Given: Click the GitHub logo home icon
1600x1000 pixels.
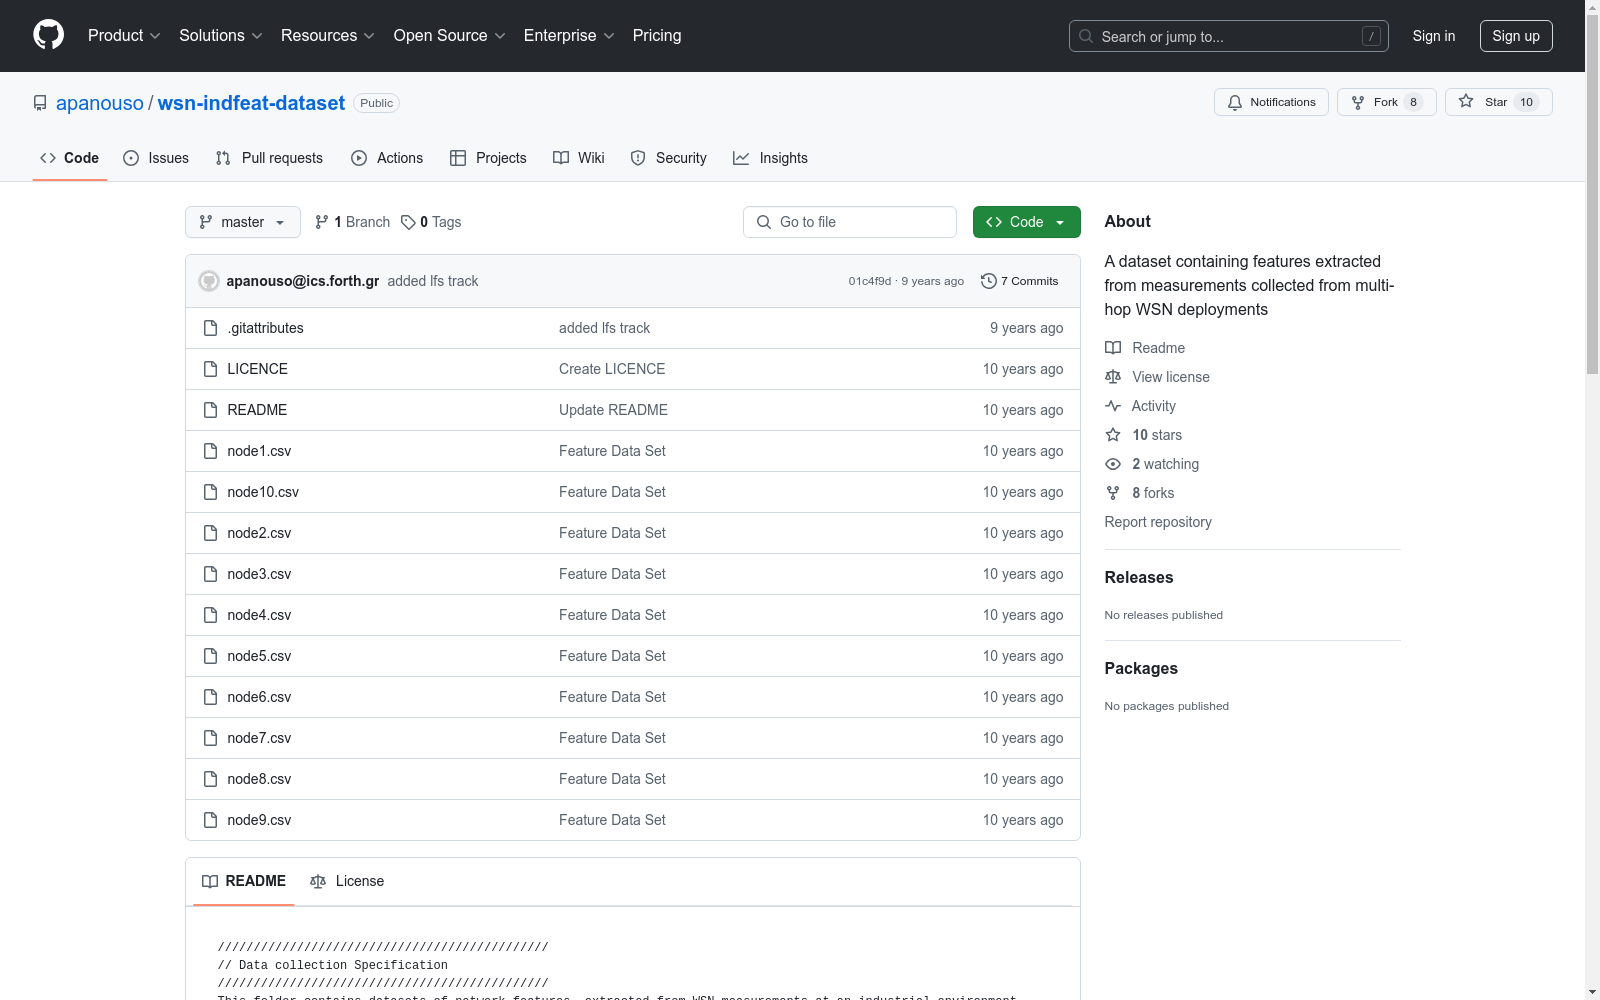Looking at the screenshot, I should [48, 35].
